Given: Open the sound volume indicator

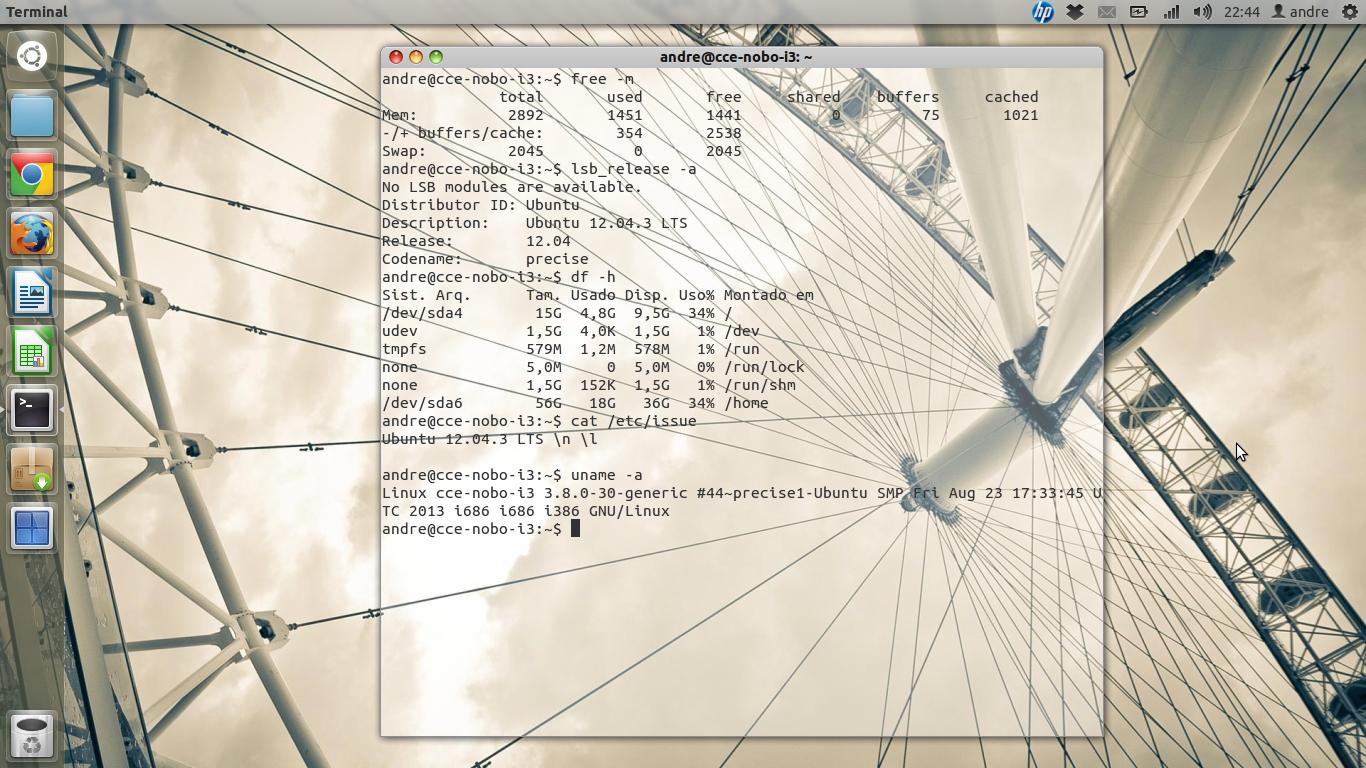Looking at the screenshot, I should tap(1203, 12).
